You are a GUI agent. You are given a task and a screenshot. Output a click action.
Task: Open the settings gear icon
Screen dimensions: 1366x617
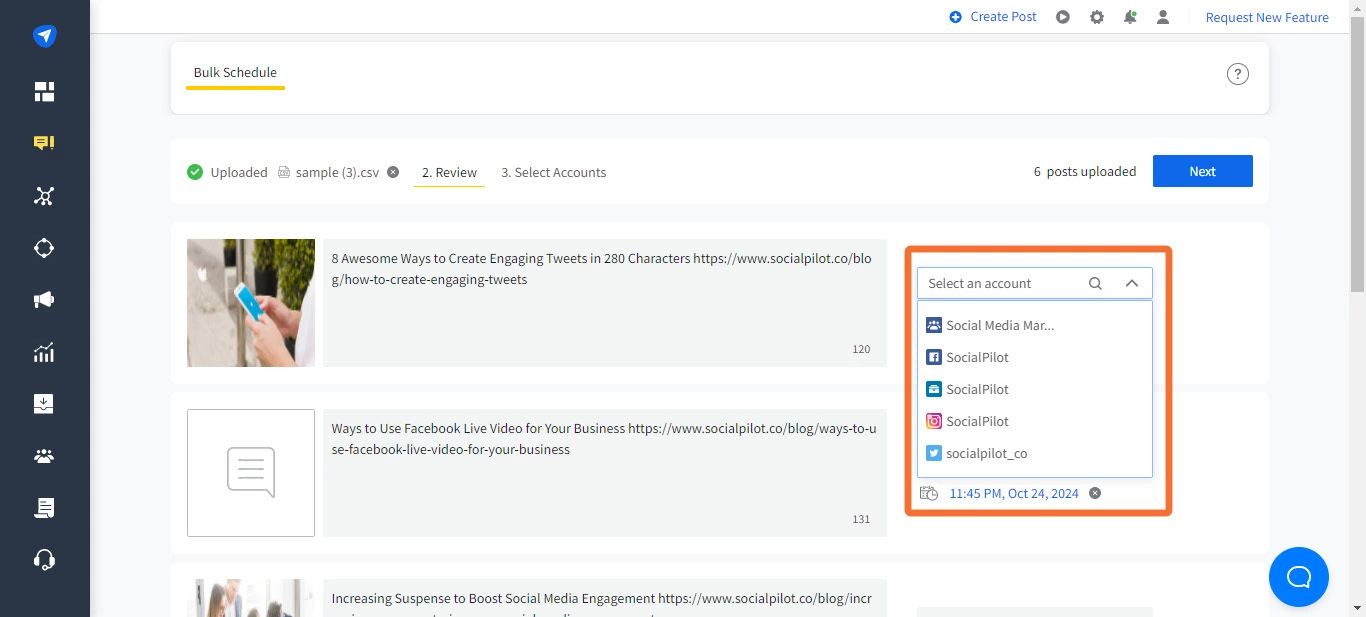click(x=1097, y=17)
